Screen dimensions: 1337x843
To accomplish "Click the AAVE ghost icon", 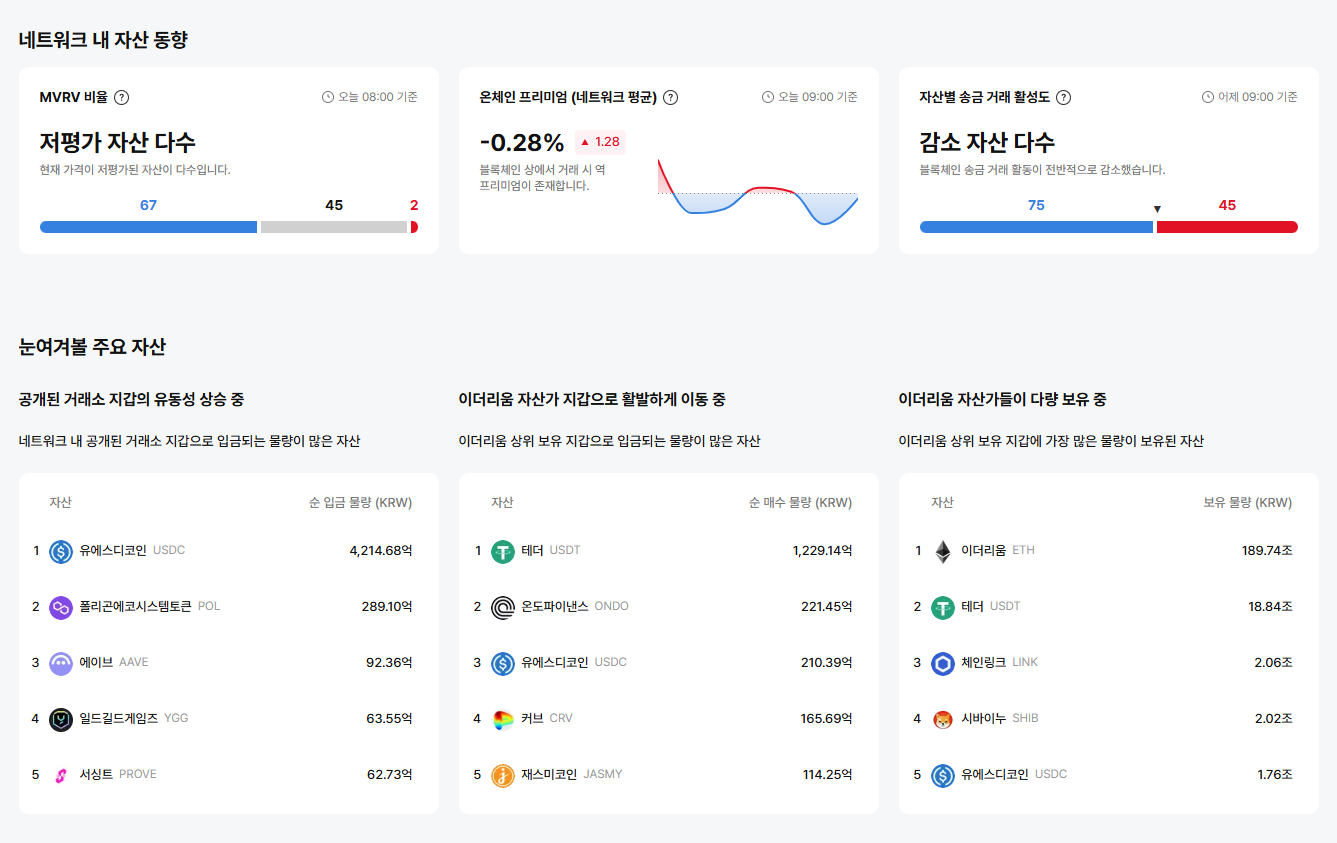I will [x=61, y=663].
